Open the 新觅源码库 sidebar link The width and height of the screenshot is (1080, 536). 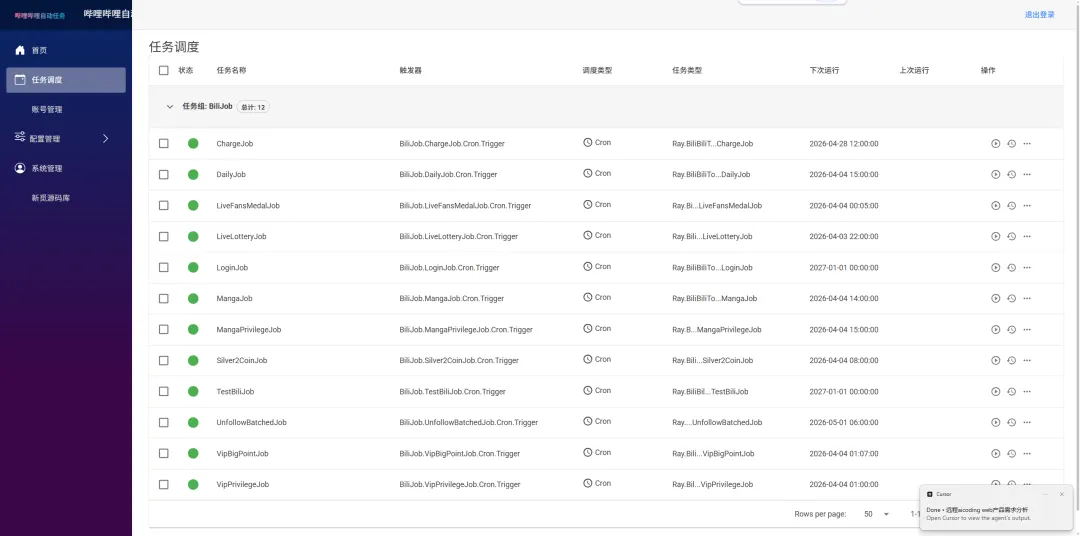pyautogui.click(x=51, y=198)
